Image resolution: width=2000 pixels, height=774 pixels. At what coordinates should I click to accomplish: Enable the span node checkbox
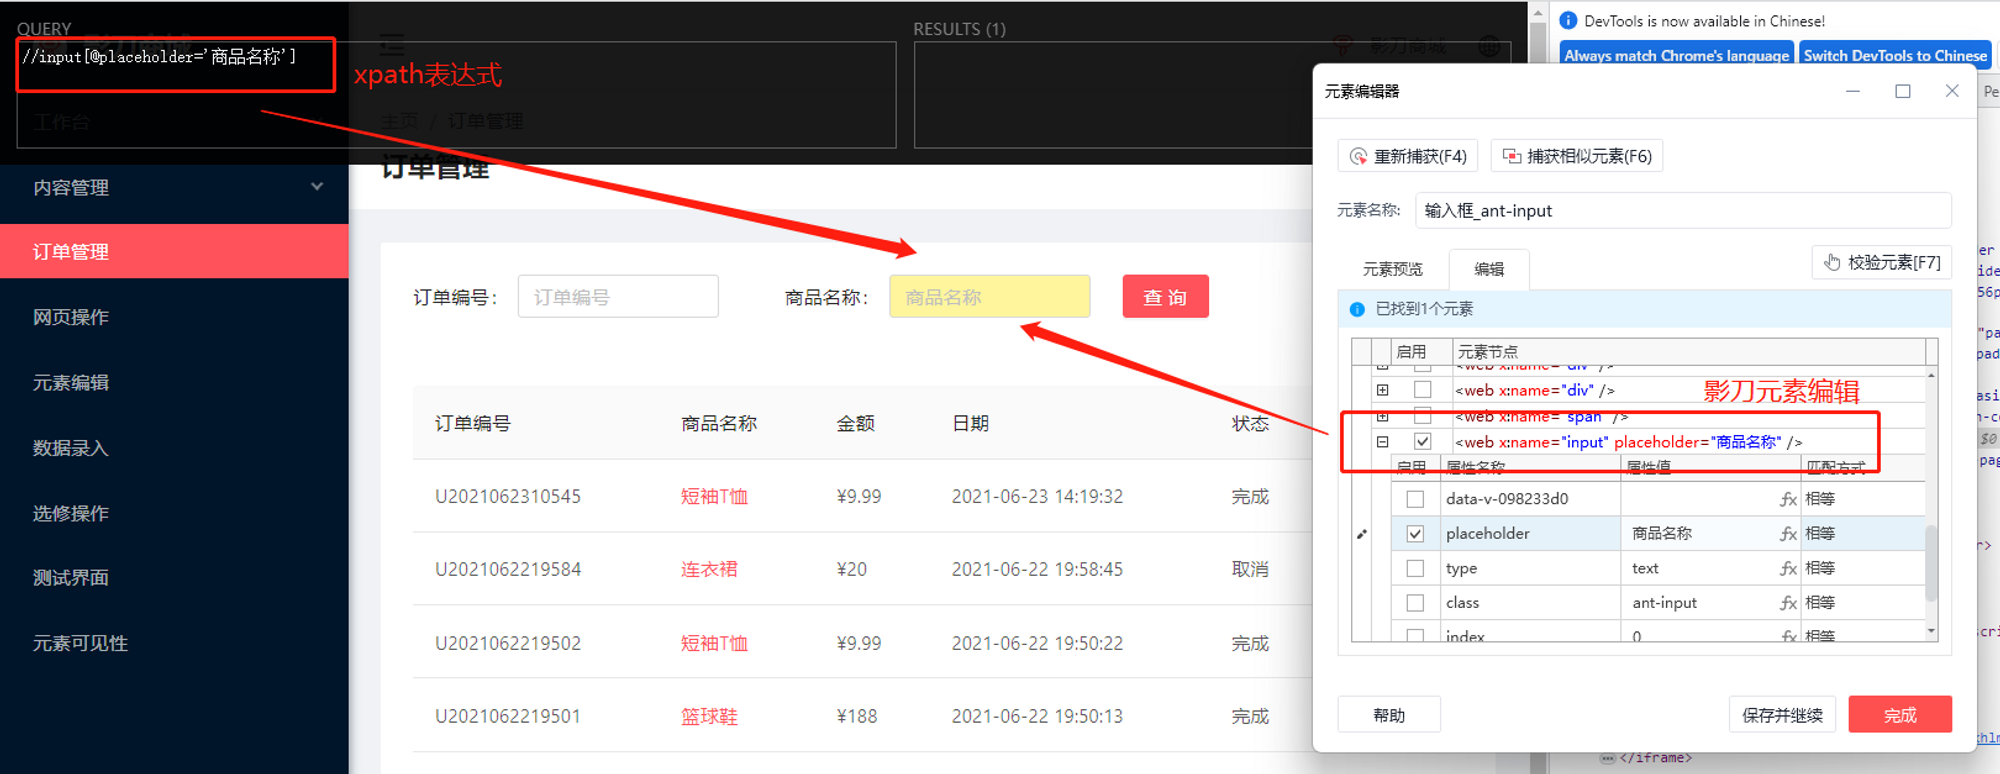tap(1423, 416)
